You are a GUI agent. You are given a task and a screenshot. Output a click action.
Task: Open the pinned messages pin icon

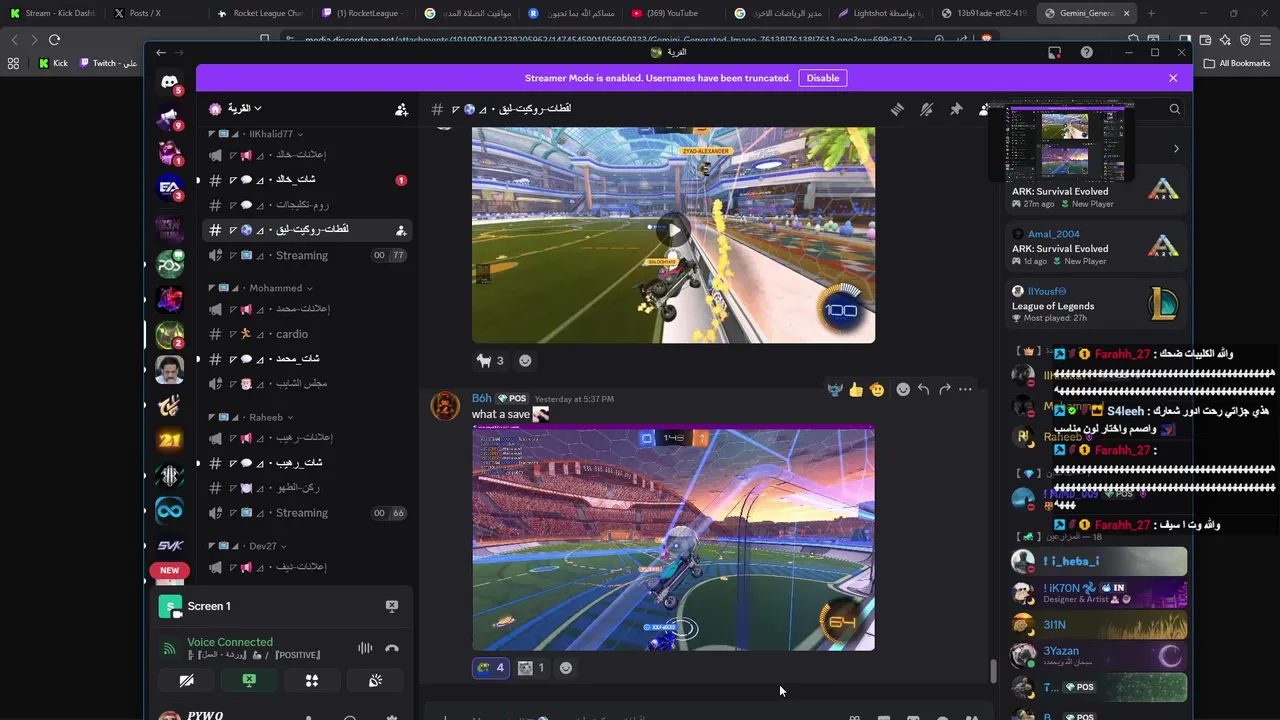(956, 109)
